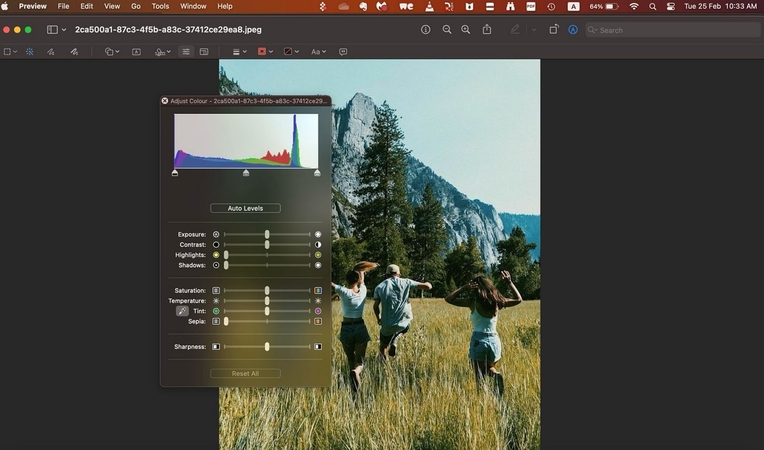This screenshot has width=764, height=450.
Task: Click the maximum exposure icon
Action: [318, 234]
